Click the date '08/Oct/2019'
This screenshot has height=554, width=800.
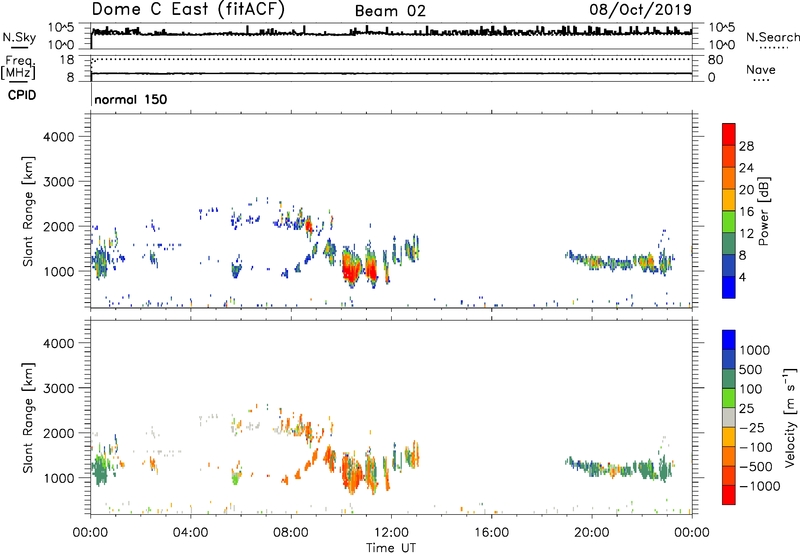pos(640,9)
